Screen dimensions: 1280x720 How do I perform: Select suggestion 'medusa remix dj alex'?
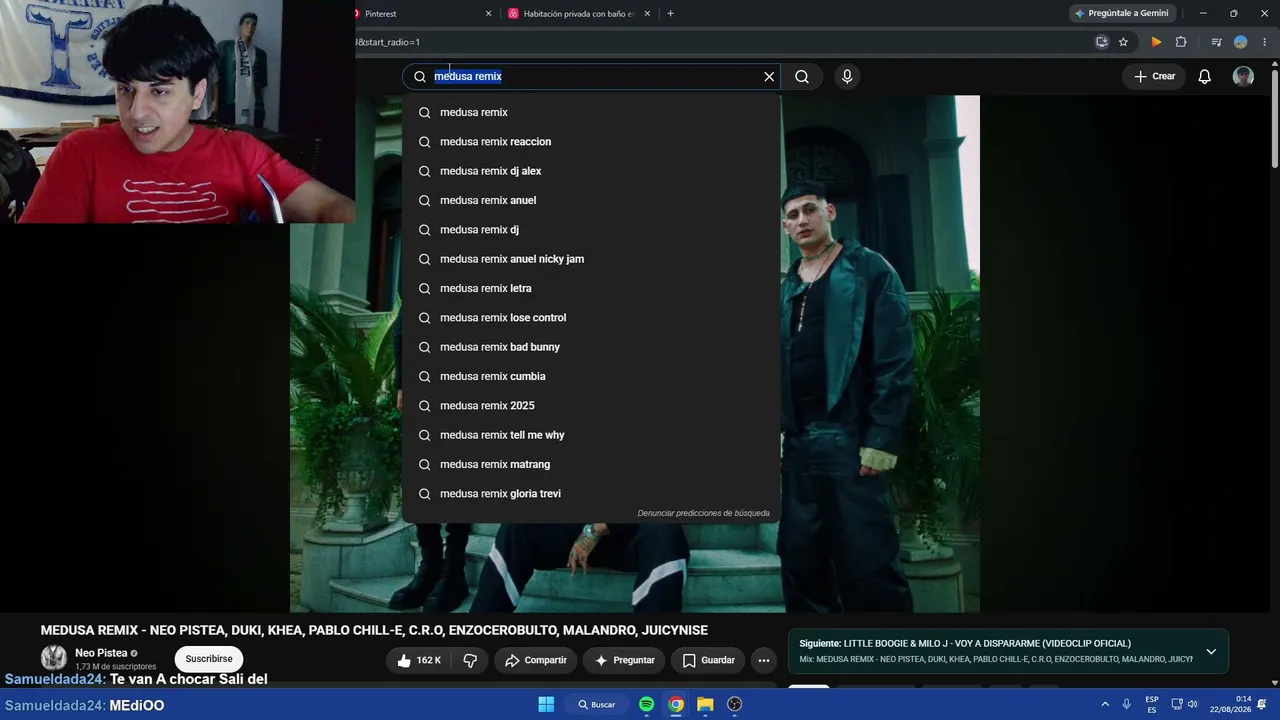tap(591, 171)
